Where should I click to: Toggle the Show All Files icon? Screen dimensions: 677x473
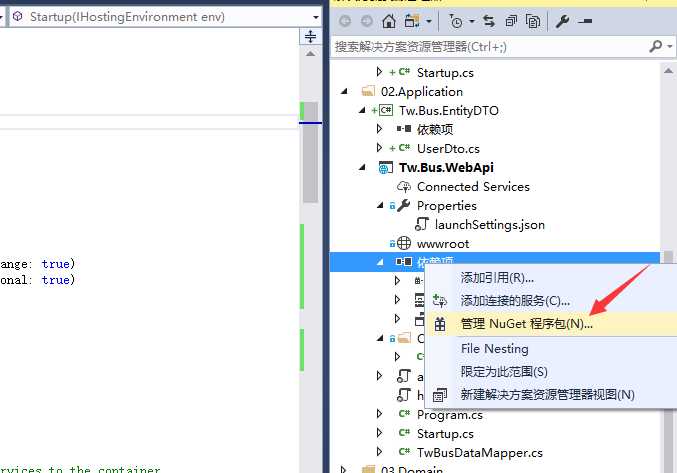pos(533,21)
